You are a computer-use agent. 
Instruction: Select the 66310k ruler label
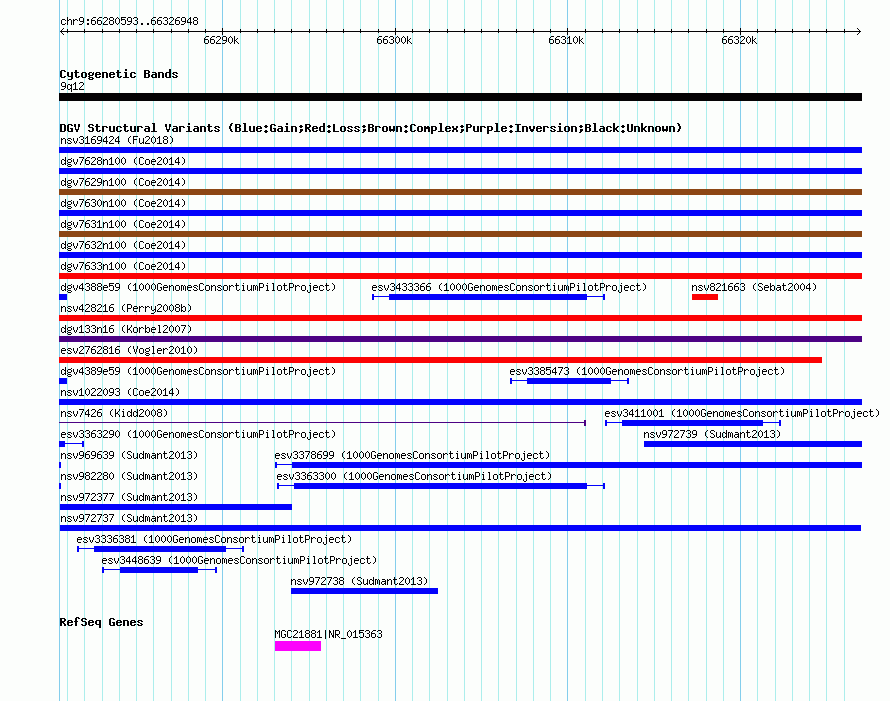click(x=566, y=40)
